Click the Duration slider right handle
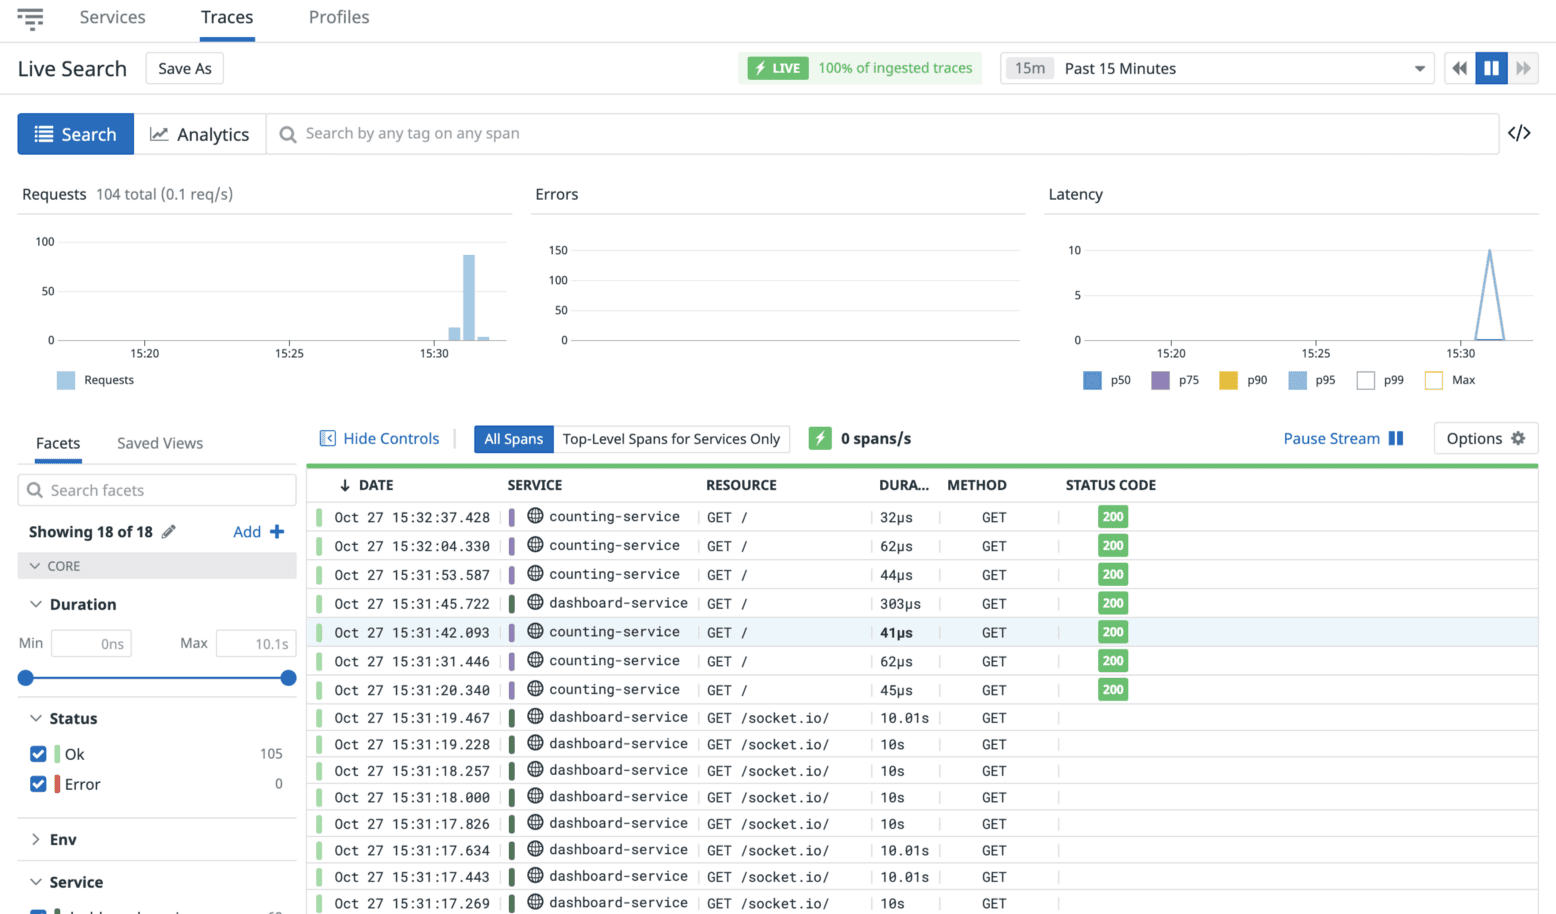The image size is (1556, 914). point(288,678)
